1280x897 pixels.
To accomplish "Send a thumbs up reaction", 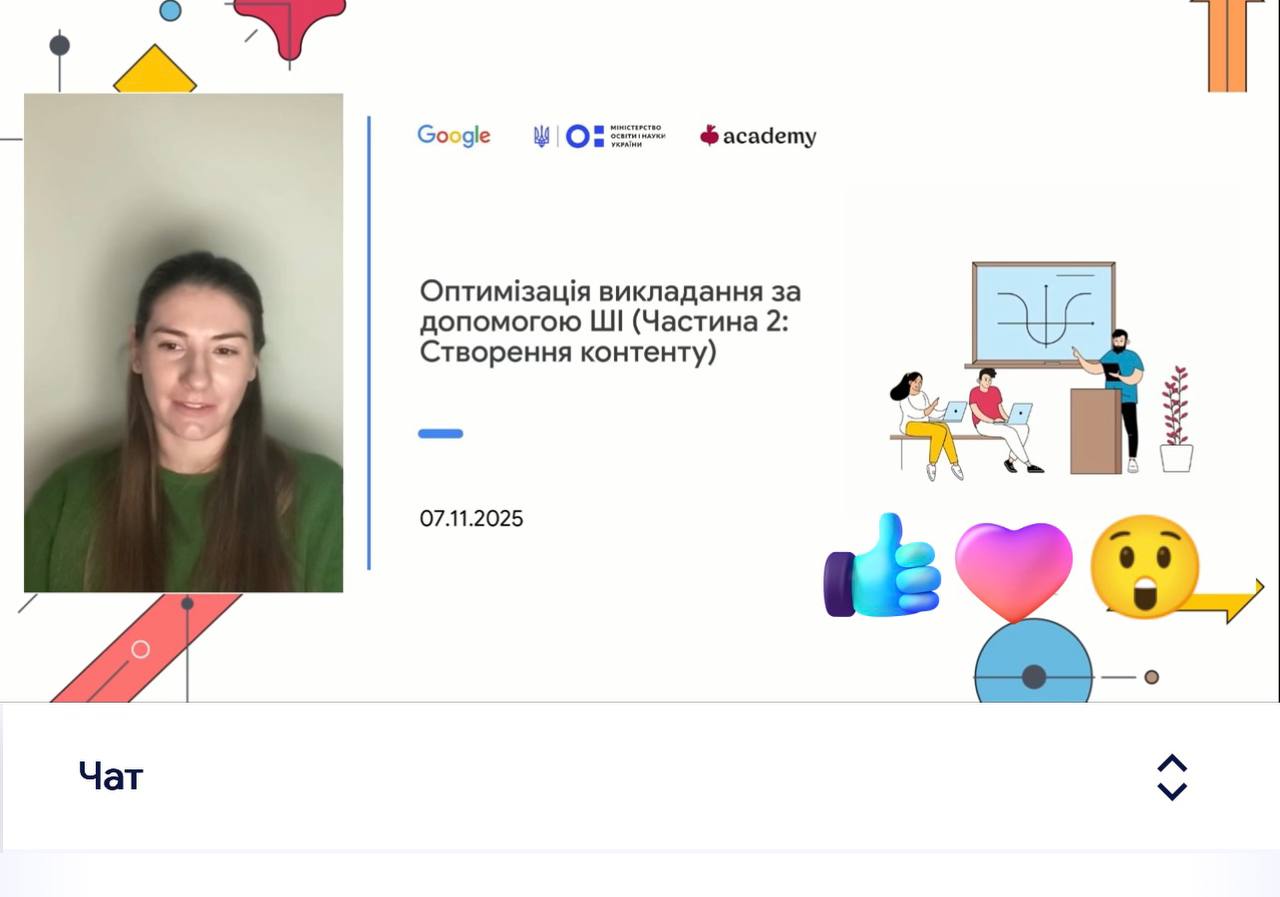I will click(882, 567).
